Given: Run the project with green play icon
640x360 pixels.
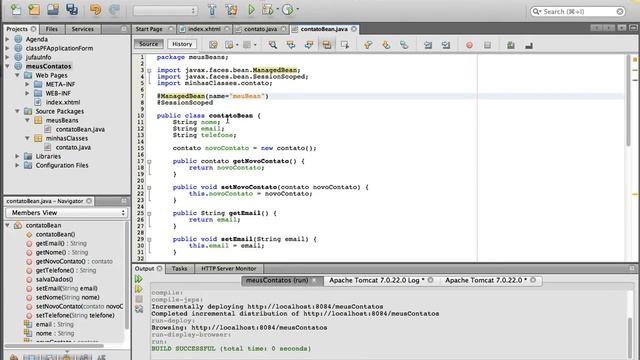Looking at the screenshot, I should 251,9.
